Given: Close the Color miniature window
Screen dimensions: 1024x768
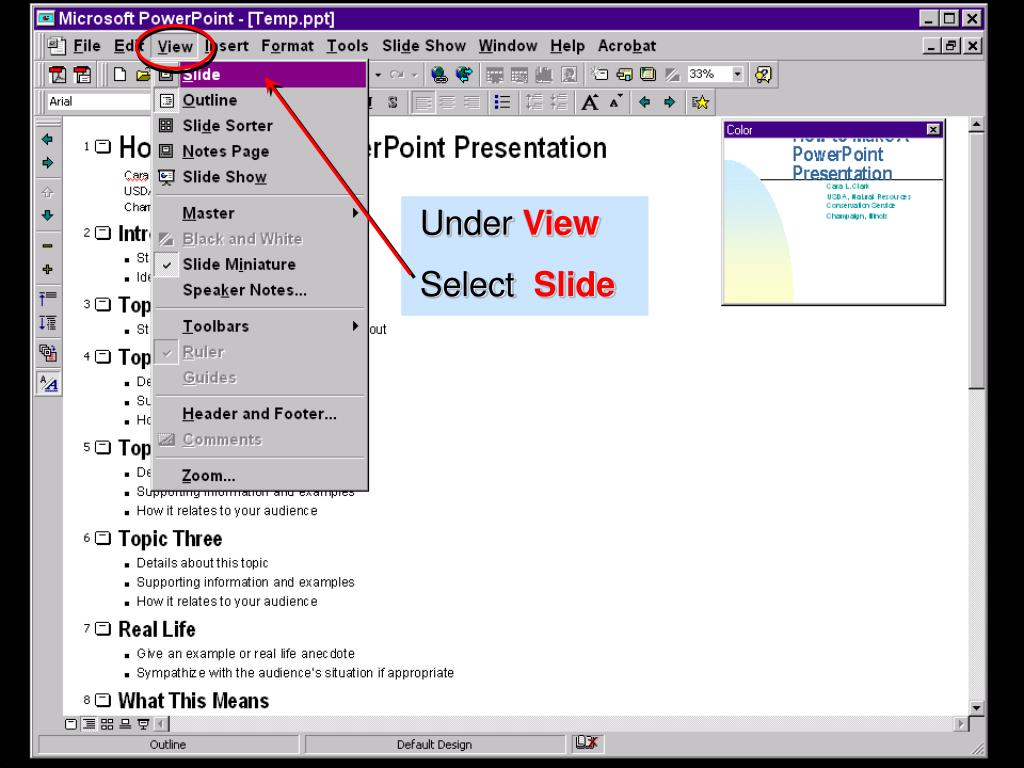Looking at the screenshot, I should click(933, 129).
